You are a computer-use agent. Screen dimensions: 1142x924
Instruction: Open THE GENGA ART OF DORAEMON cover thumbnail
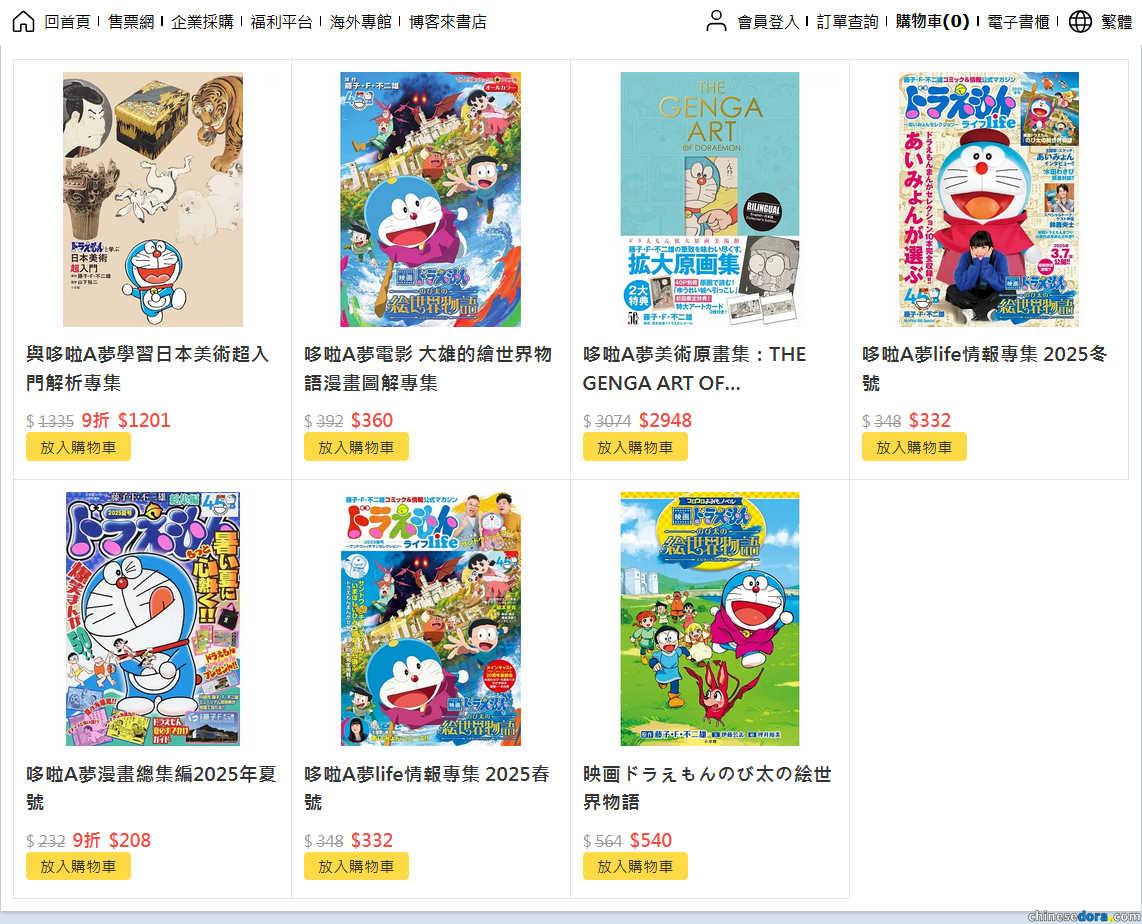coord(710,199)
